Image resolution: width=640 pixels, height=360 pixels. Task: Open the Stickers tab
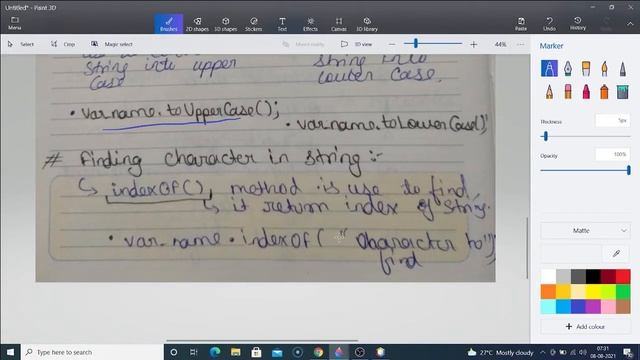click(253, 24)
